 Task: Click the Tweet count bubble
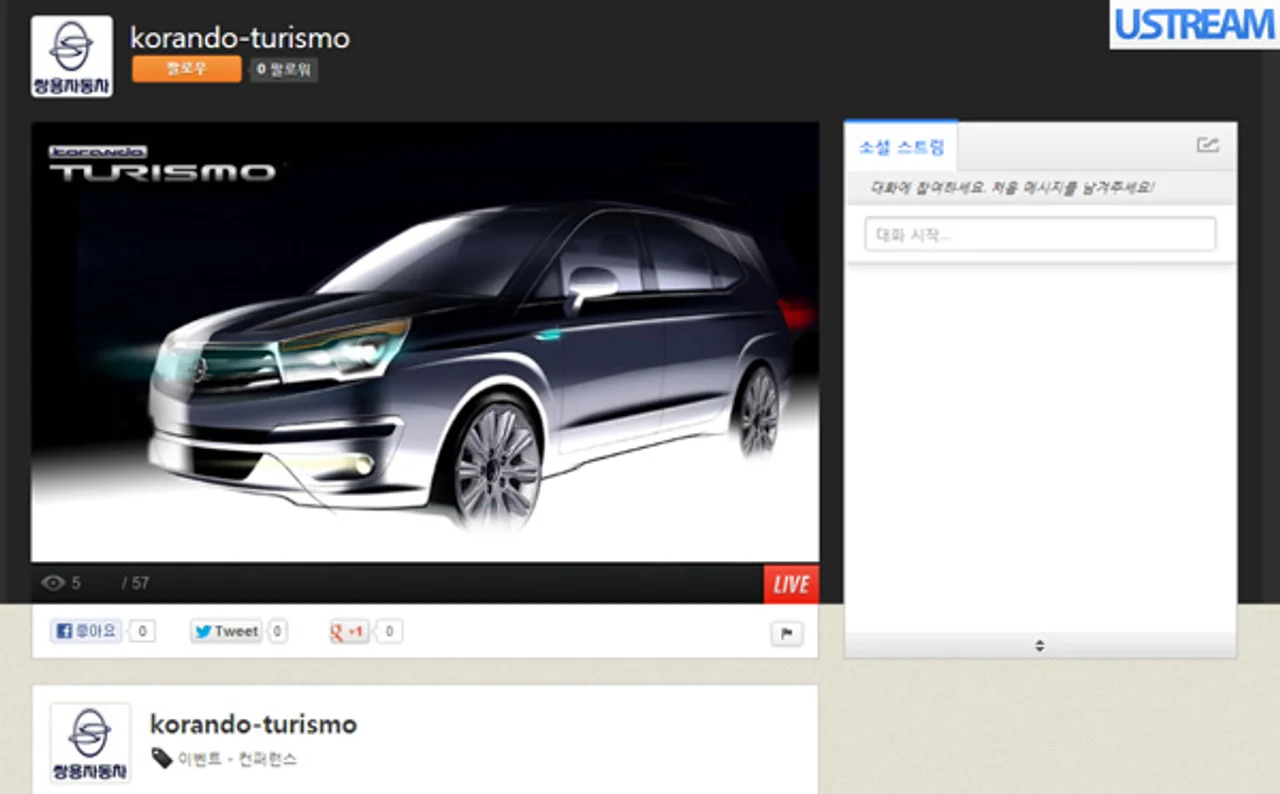tap(277, 631)
